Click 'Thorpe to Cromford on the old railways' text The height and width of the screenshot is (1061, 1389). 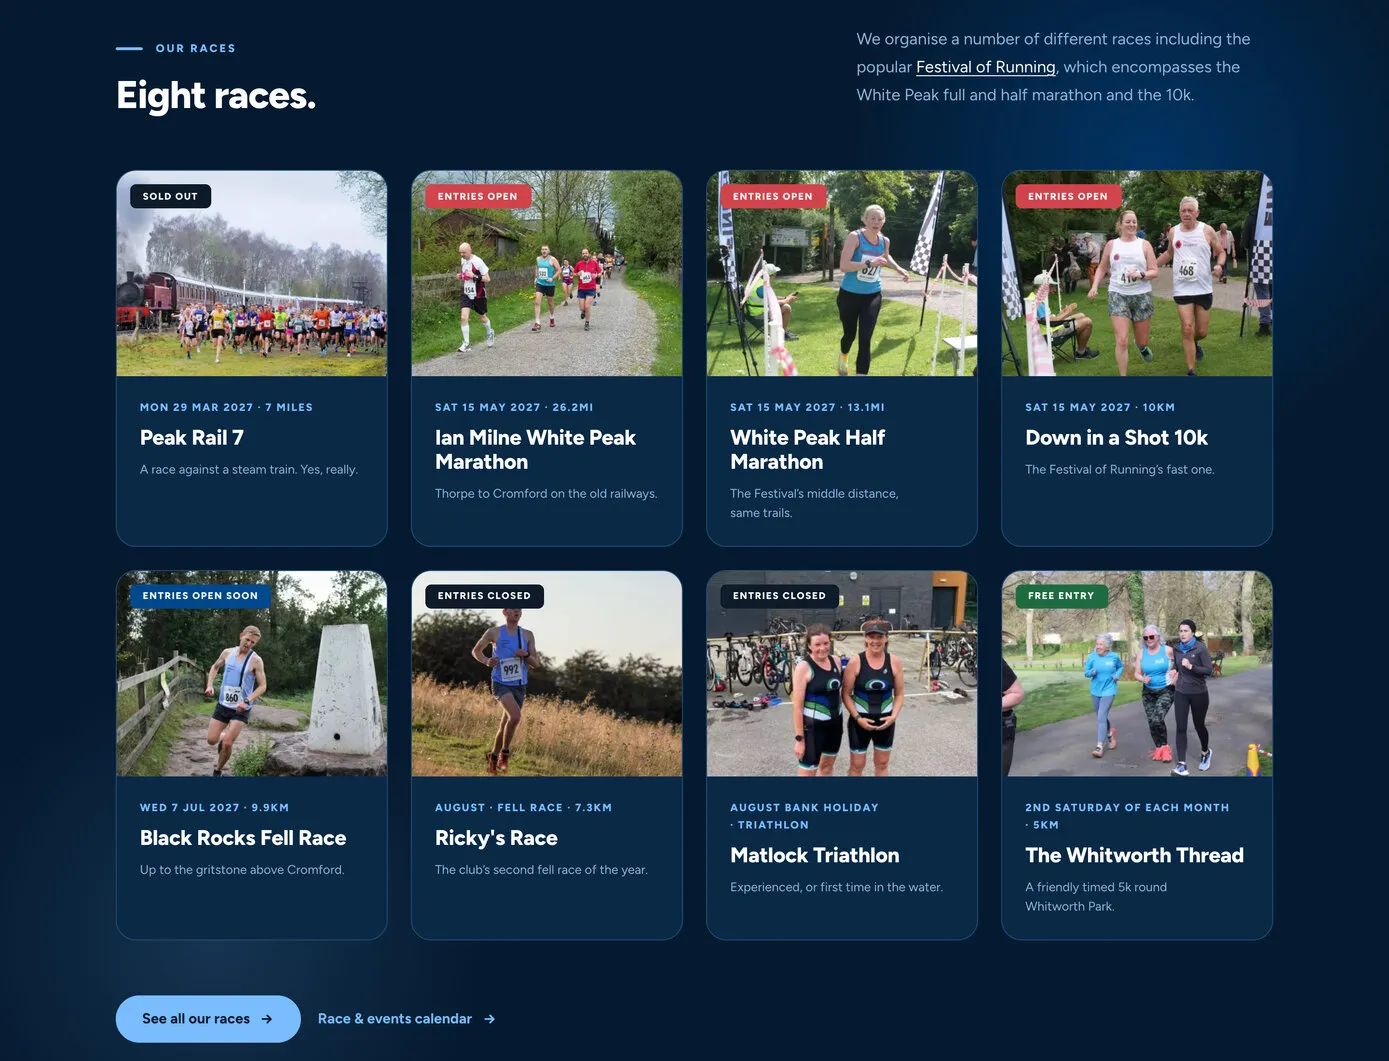[546, 493]
